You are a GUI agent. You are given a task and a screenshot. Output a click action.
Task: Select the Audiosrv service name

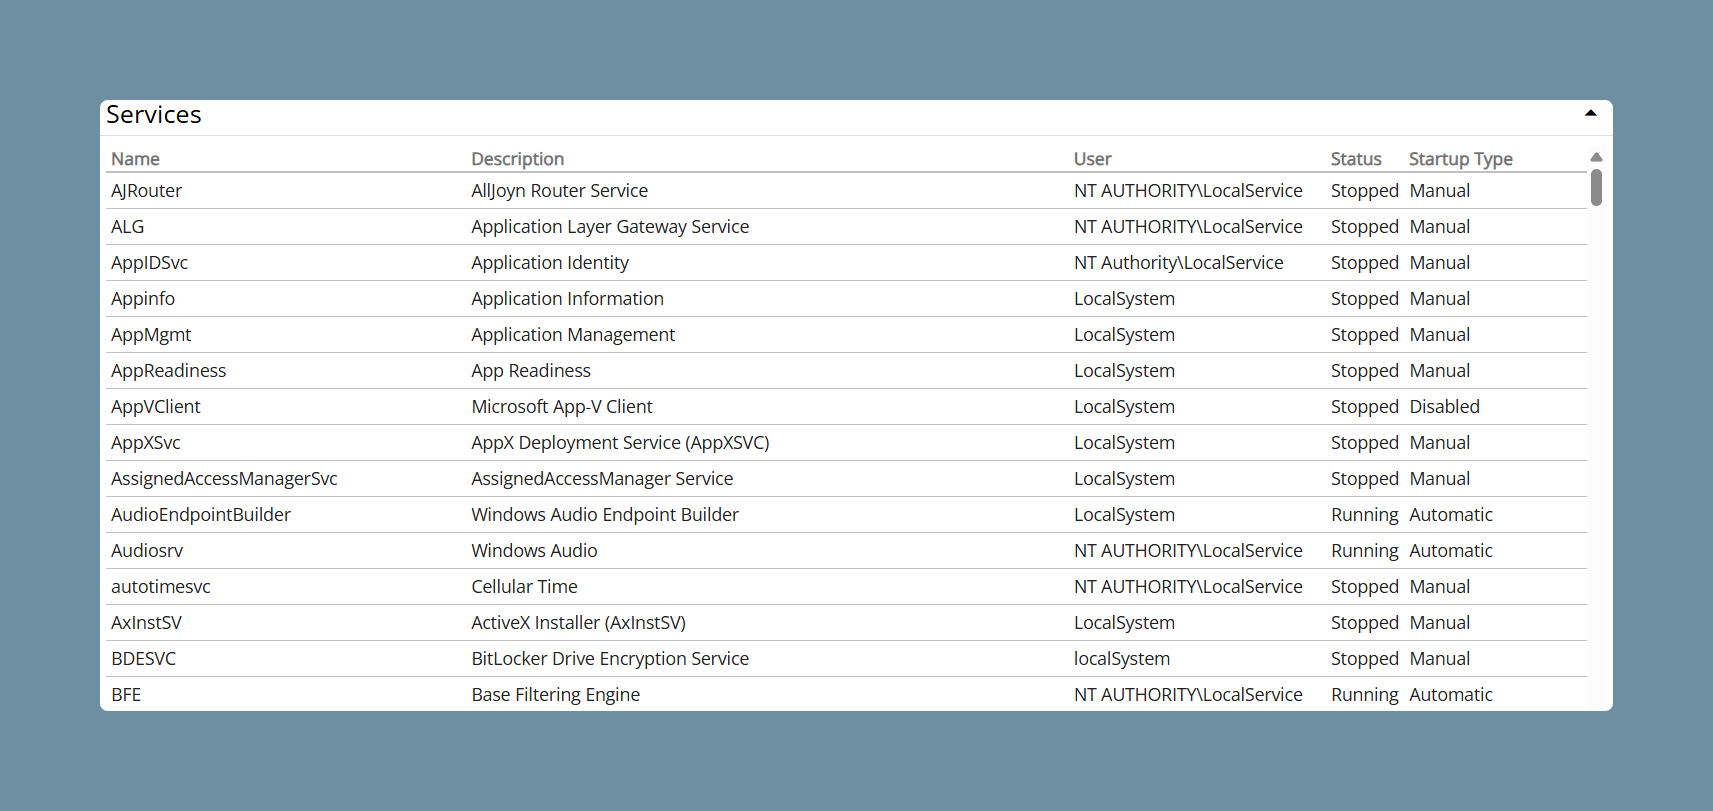(x=147, y=551)
